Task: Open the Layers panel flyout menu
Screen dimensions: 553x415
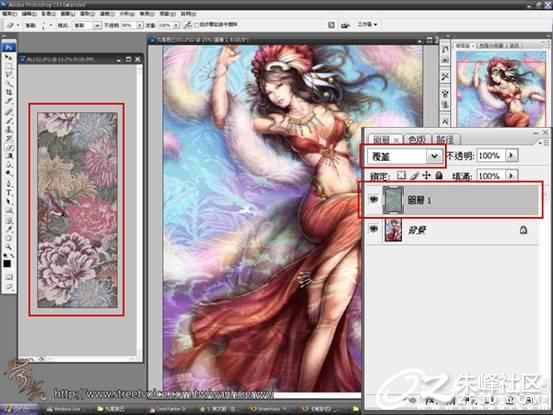Action: click(x=543, y=142)
